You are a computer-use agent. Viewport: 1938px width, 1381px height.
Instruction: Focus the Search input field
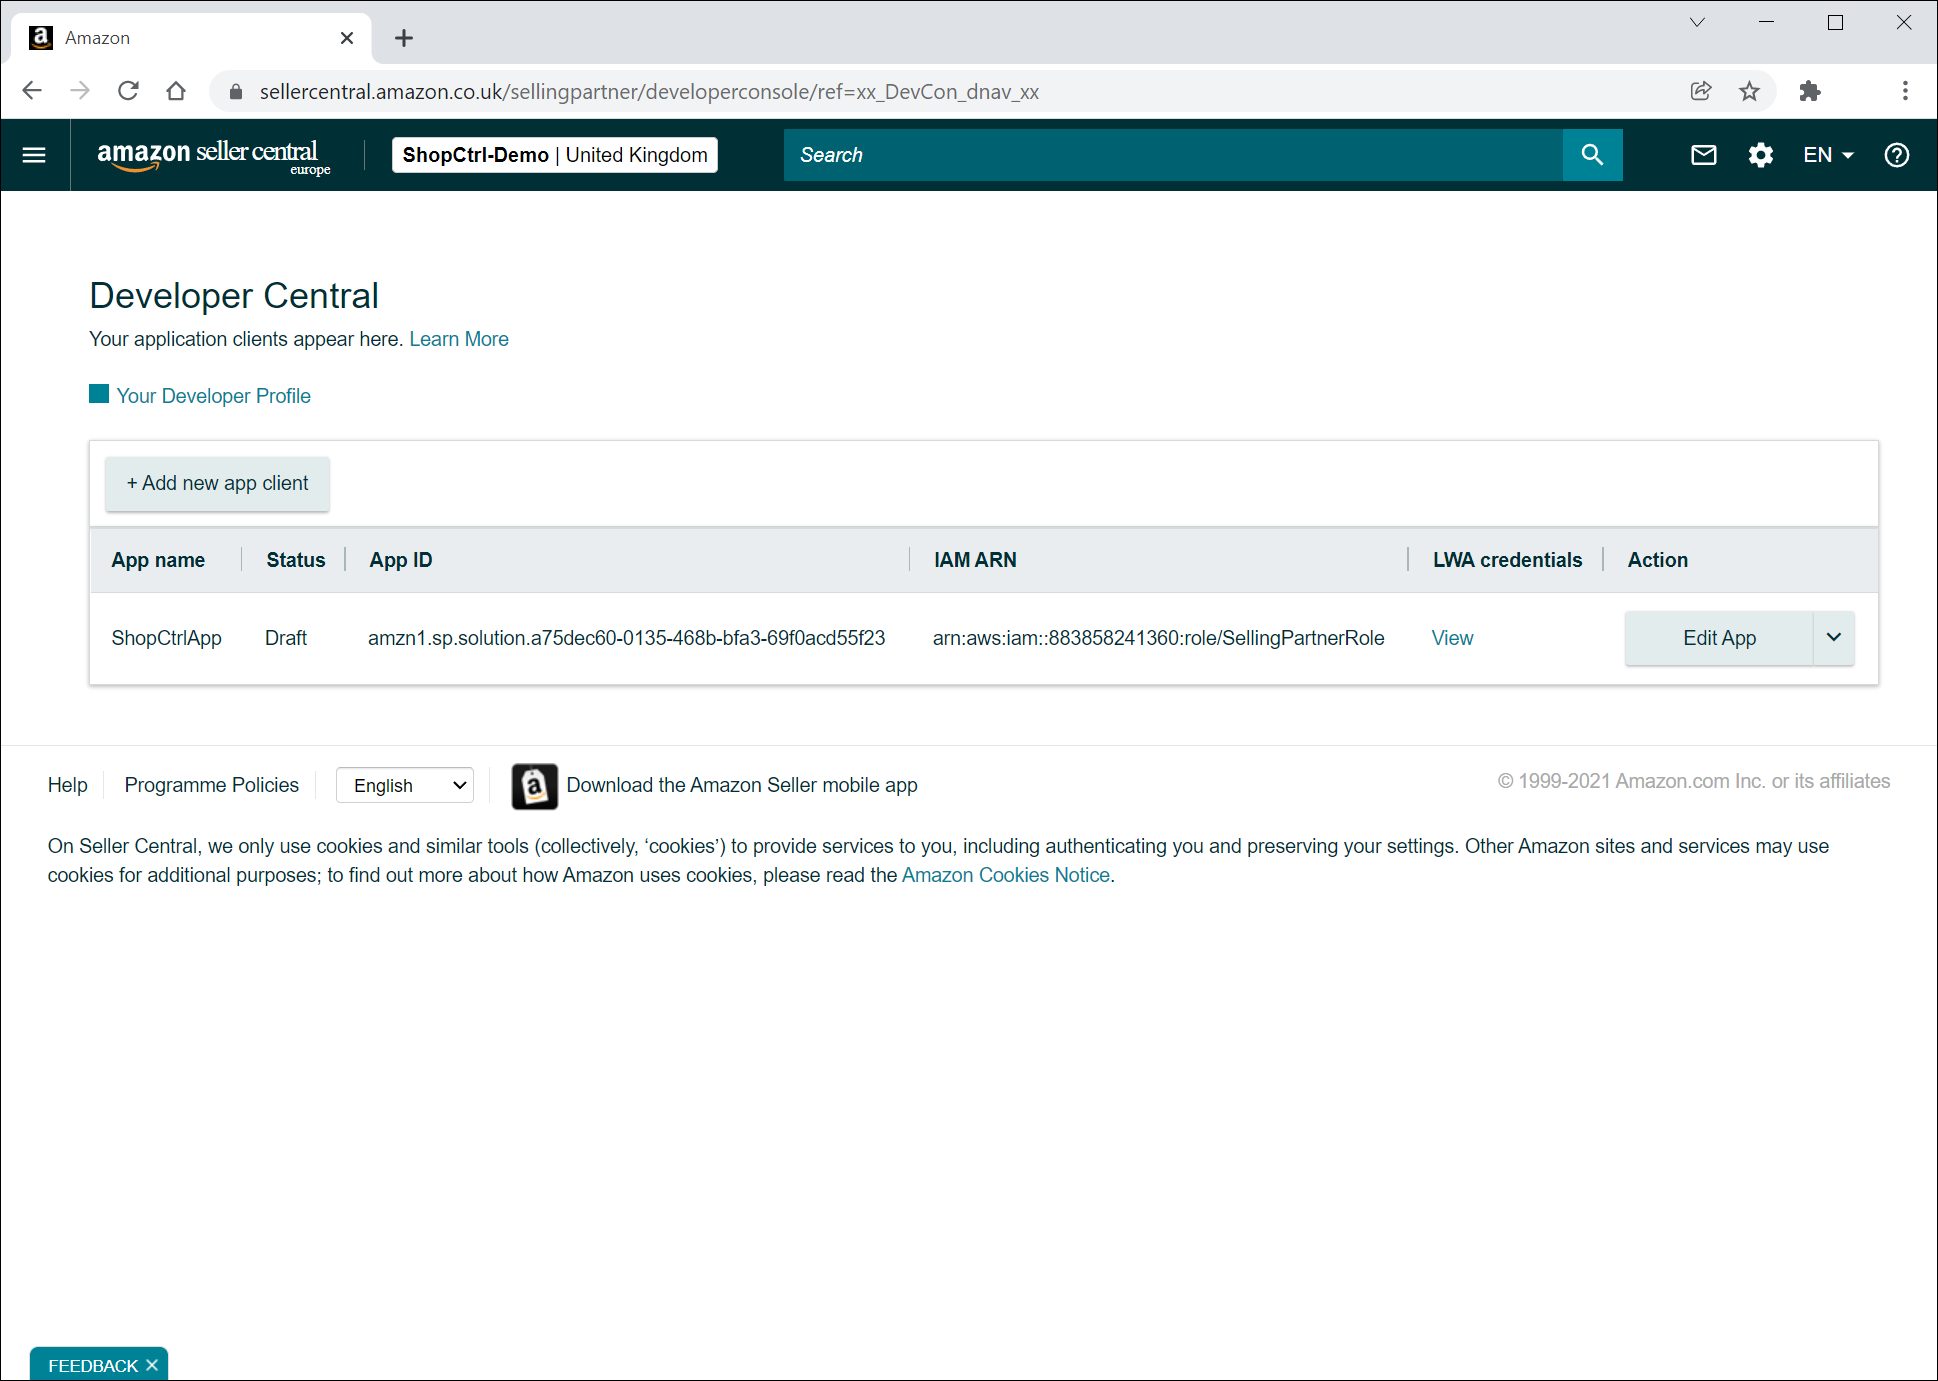pos(1173,155)
